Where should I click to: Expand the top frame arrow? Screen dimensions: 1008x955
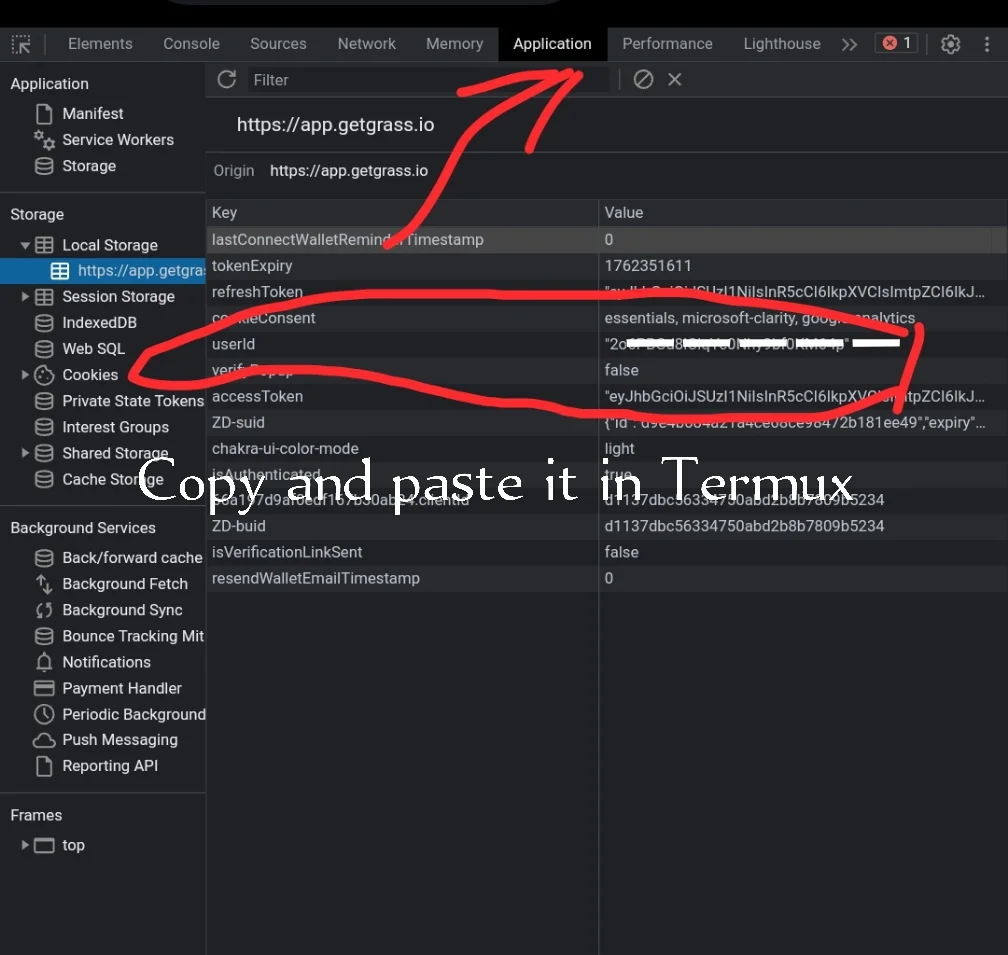pyautogui.click(x=25, y=845)
